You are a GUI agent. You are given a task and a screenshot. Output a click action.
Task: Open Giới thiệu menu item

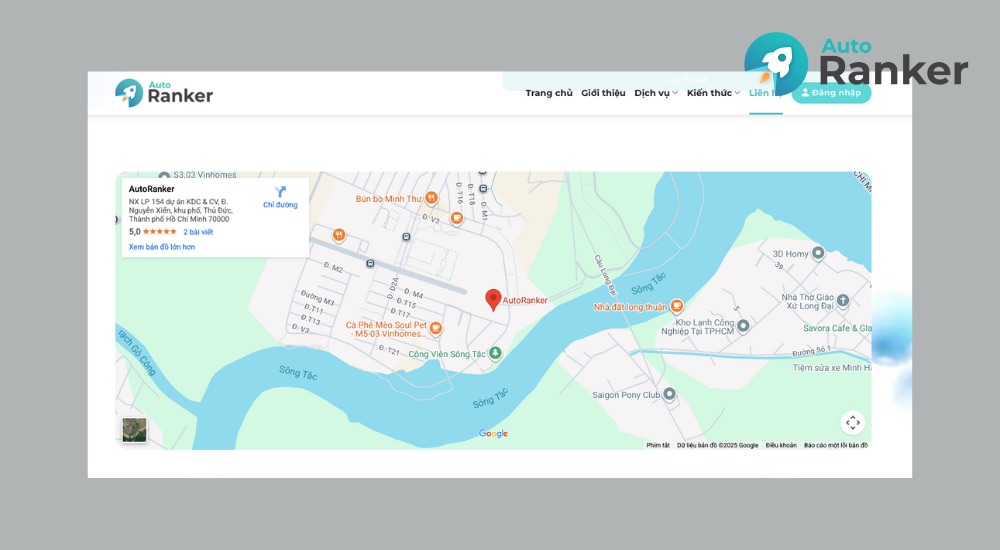tap(603, 93)
